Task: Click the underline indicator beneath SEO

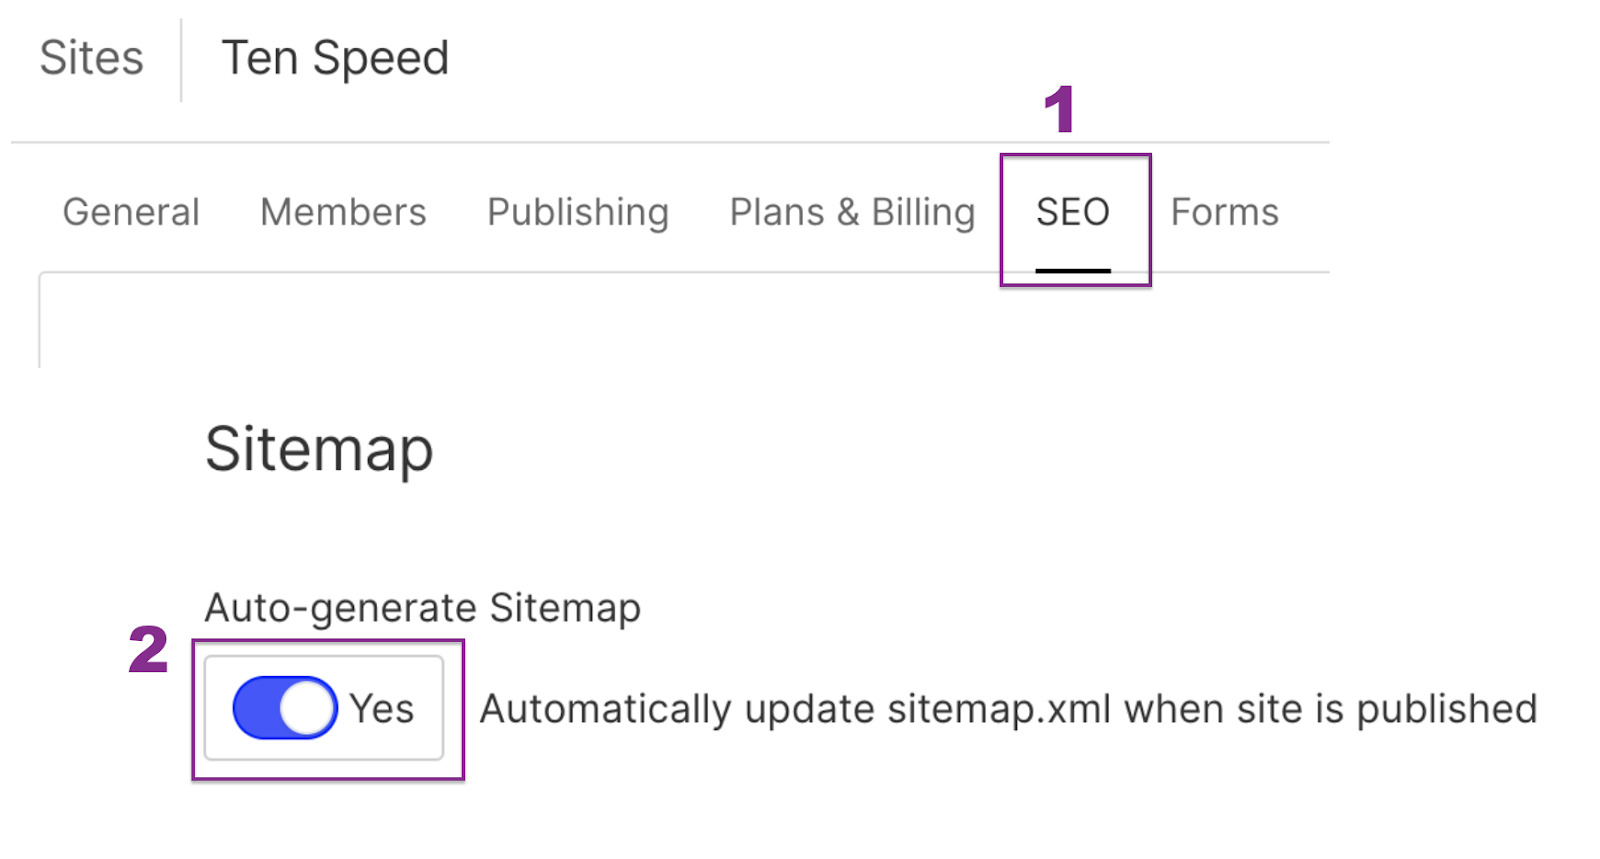Action: 1073,270
